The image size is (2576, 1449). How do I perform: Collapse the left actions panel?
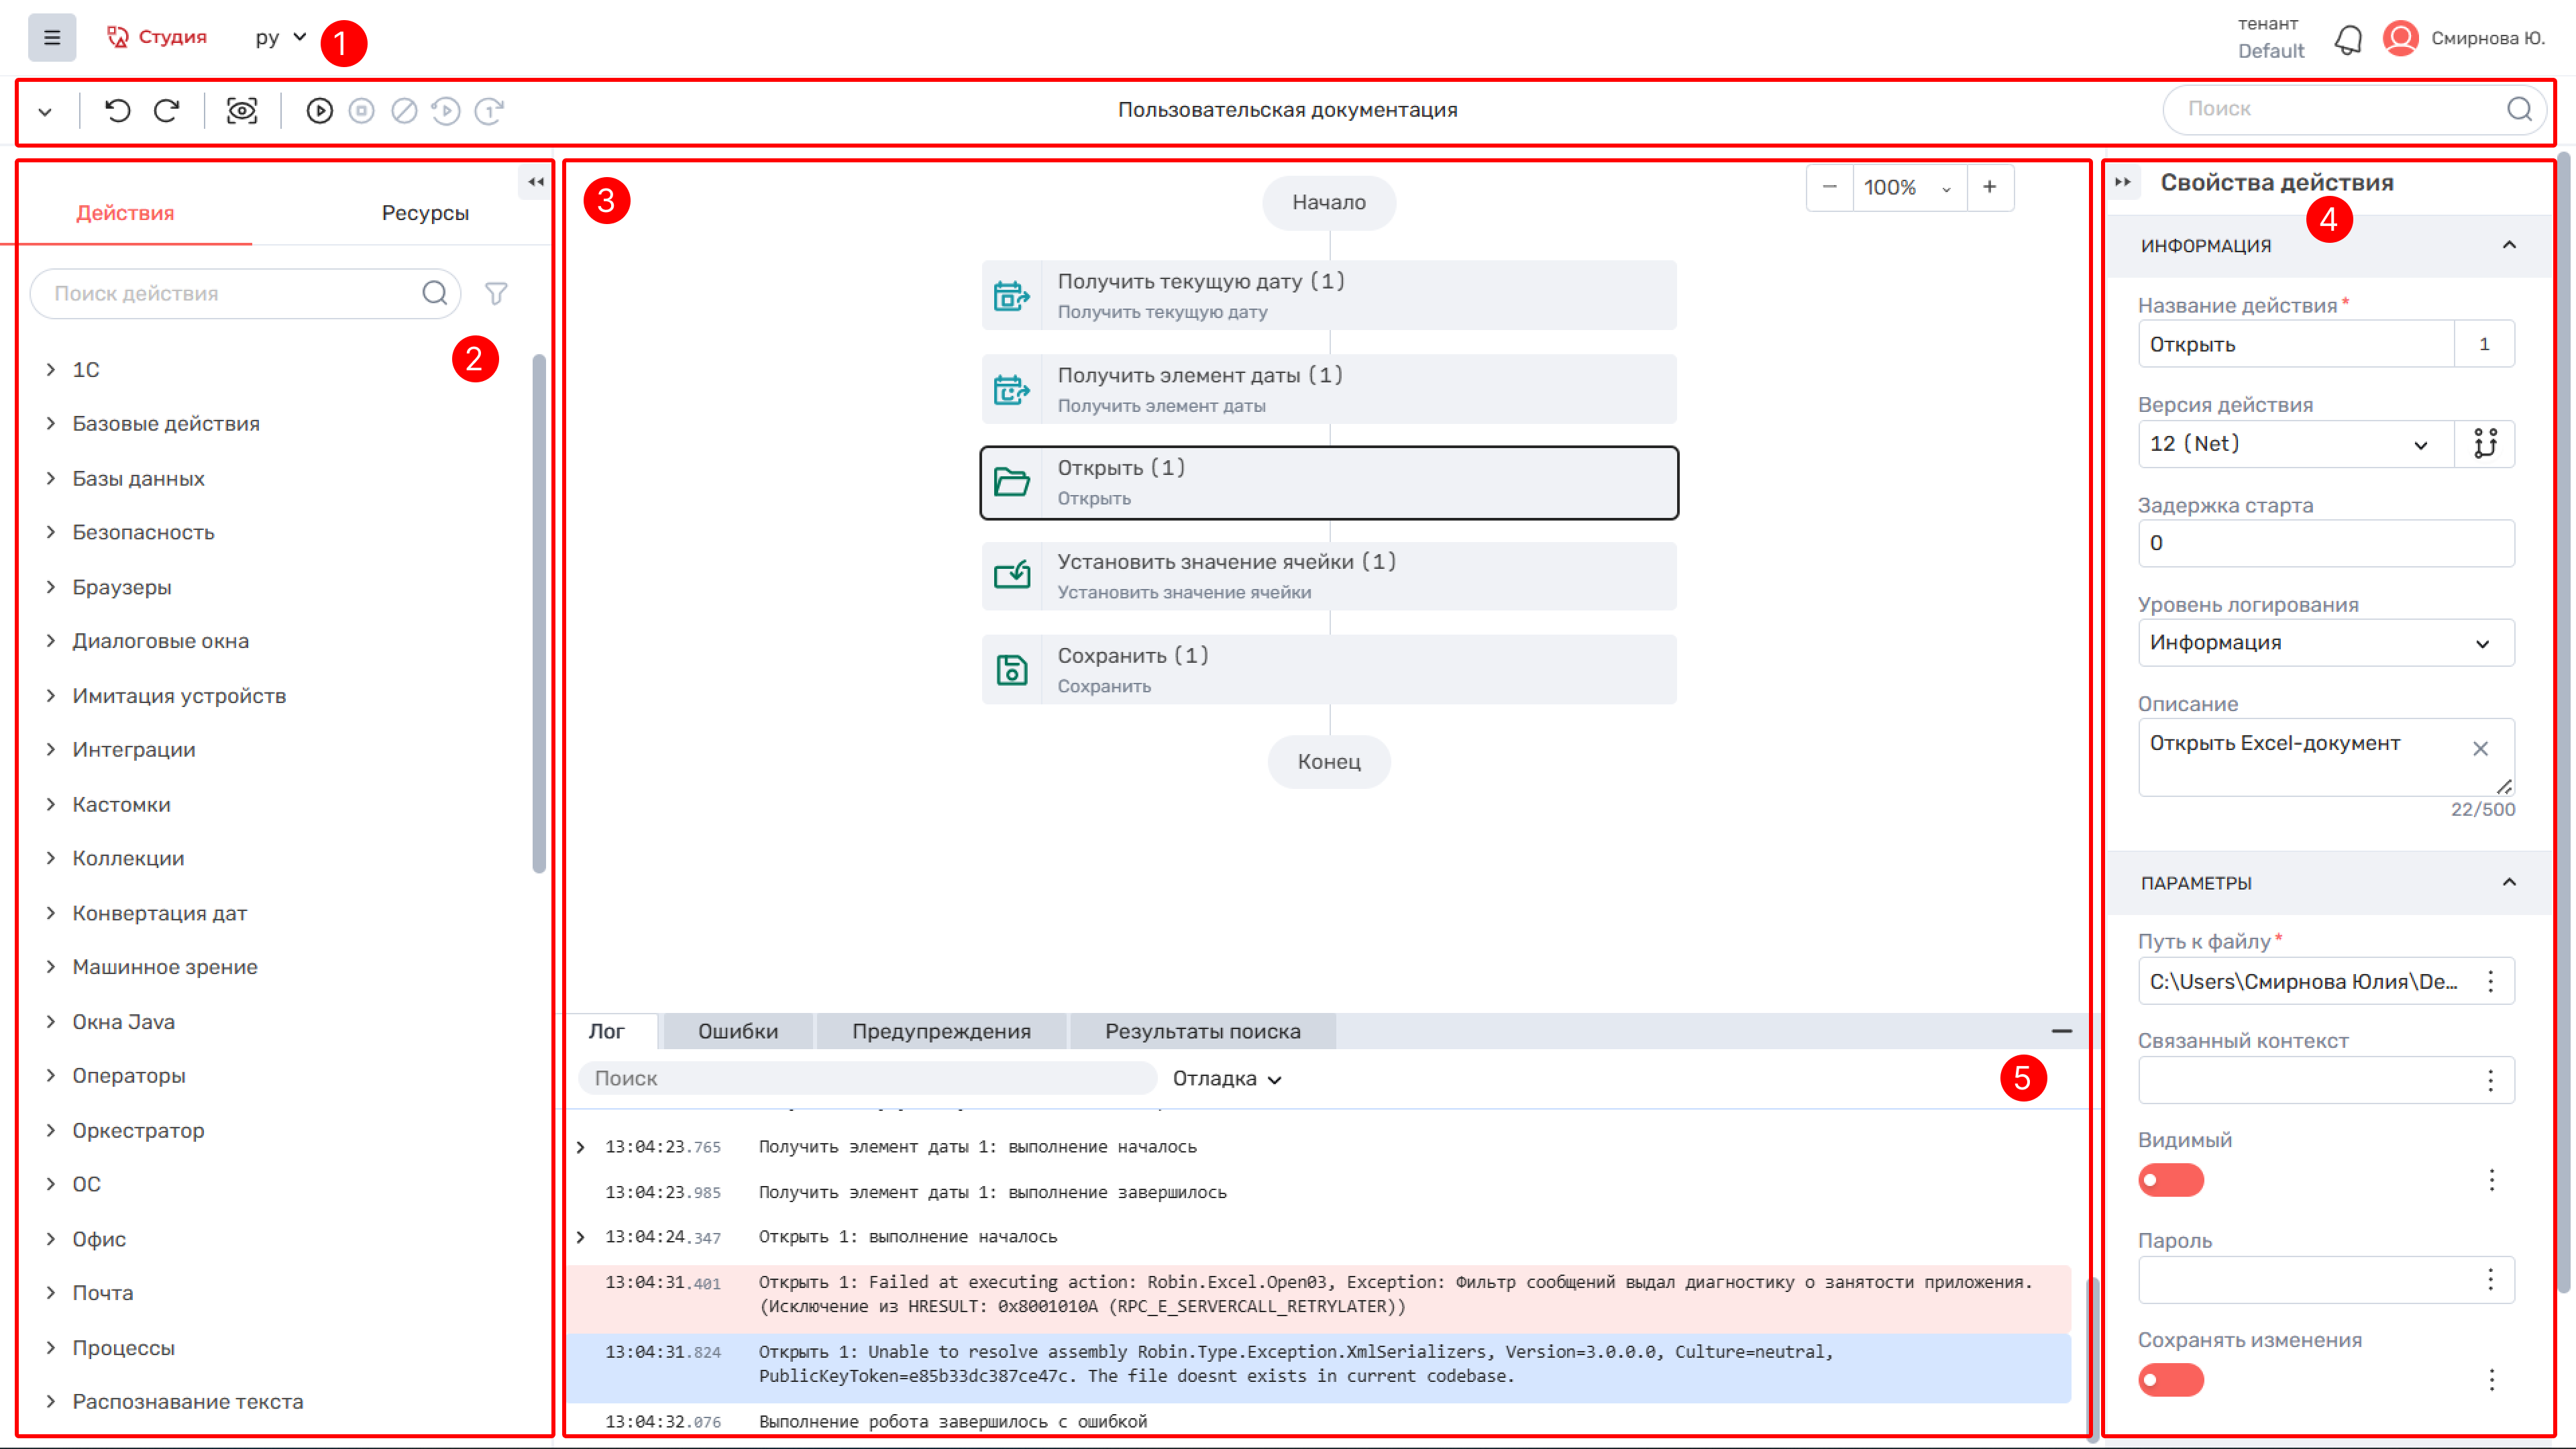pos(536,182)
